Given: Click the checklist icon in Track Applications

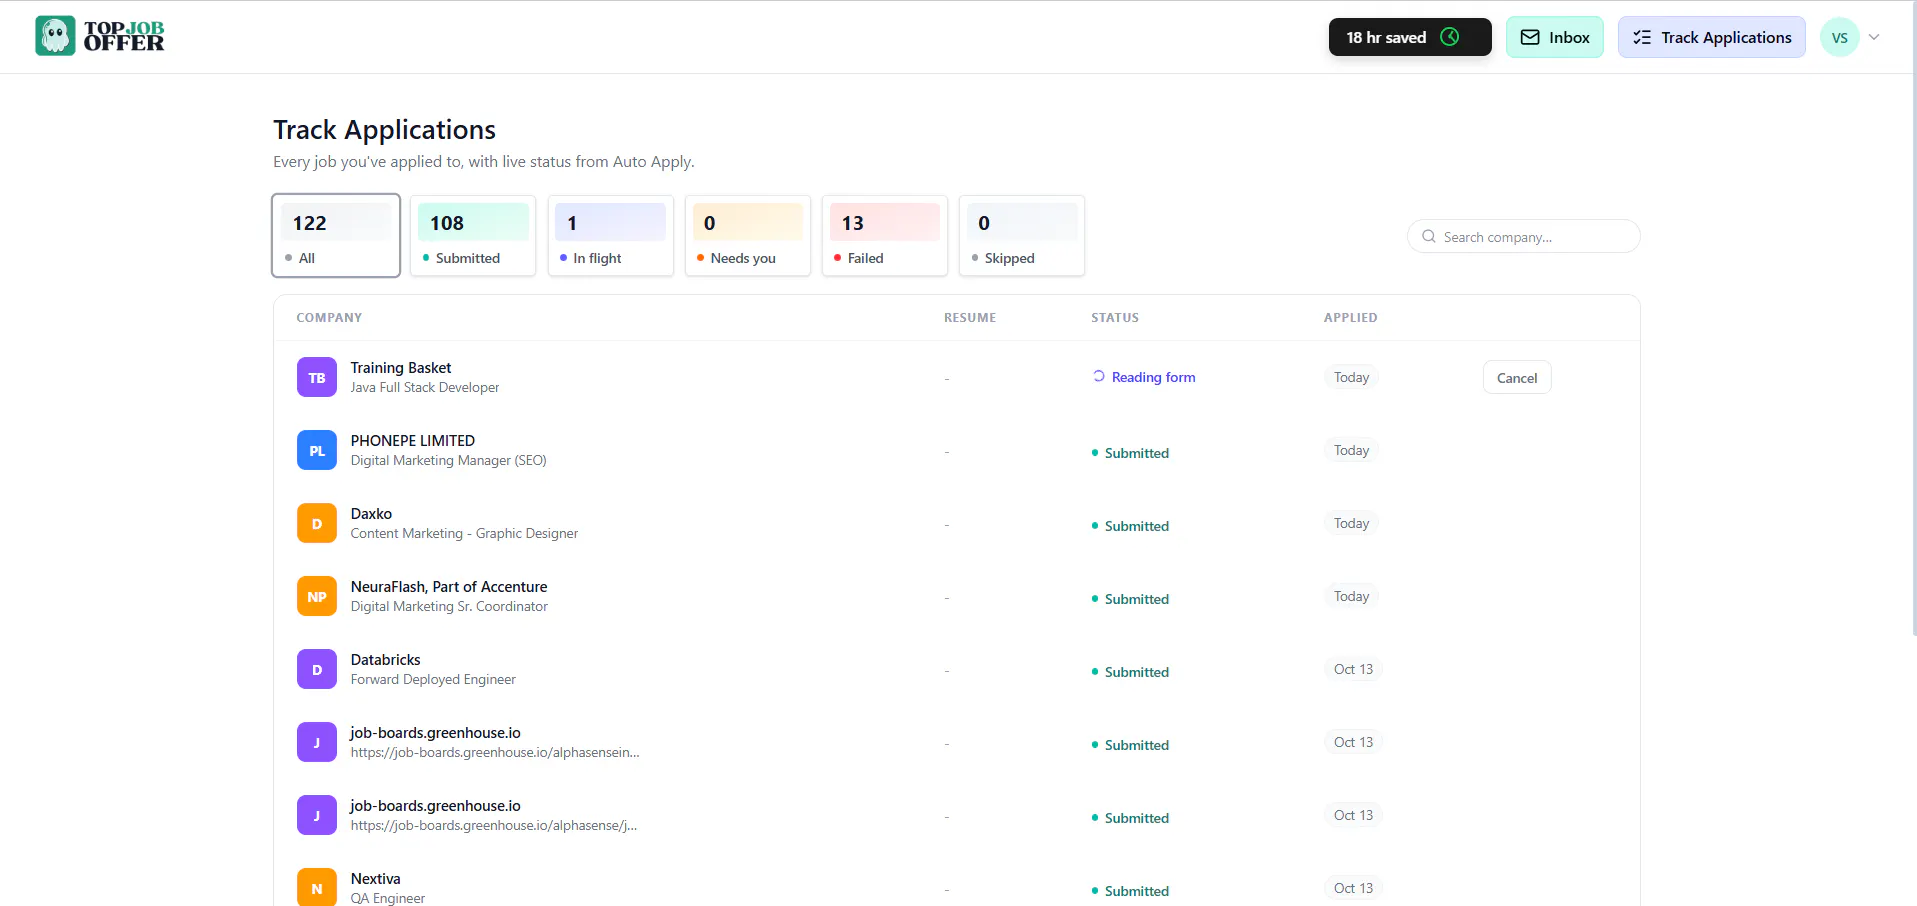Looking at the screenshot, I should coord(1642,37).
